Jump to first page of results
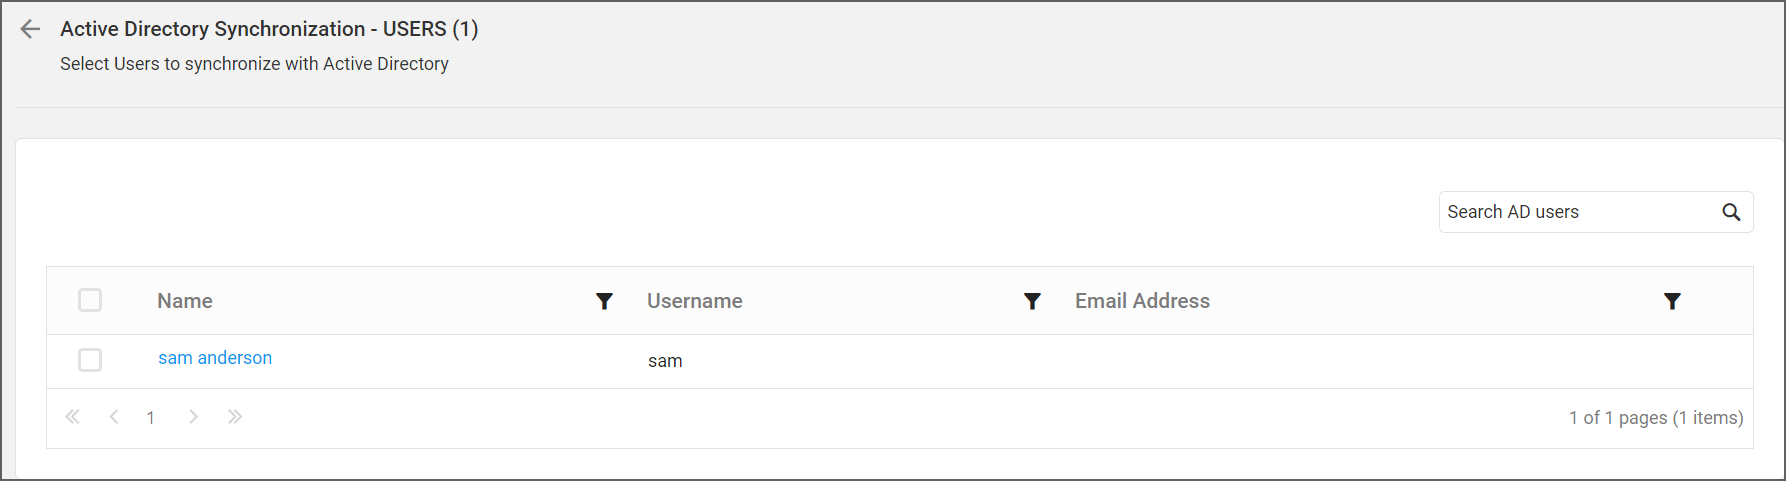The width and height of the screenshot is (1786, 481). [x=72, y=417]
